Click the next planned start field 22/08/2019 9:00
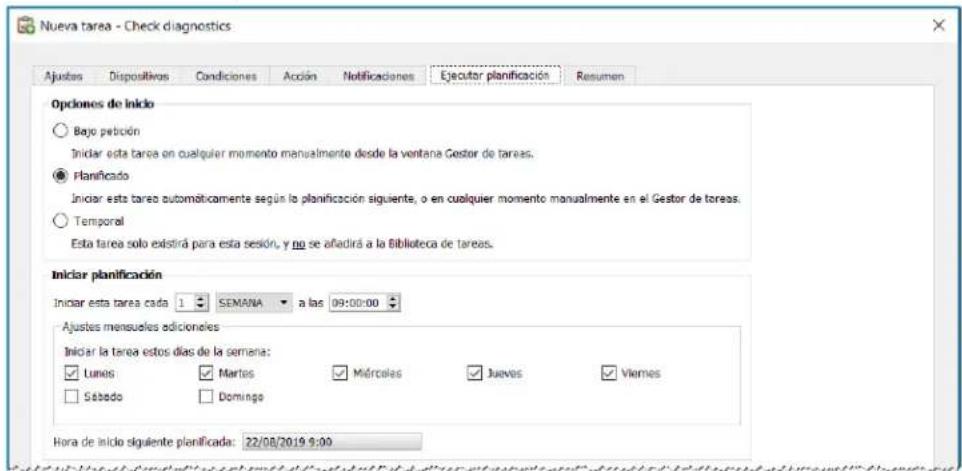This screenshot has width=962, height=471. pyautogui.click(x=333, y=442)
